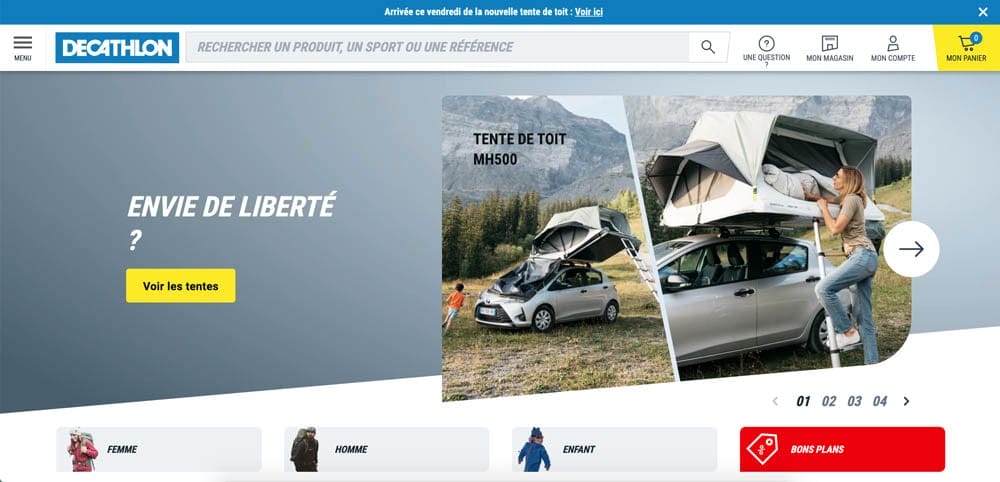Click the Decathlon logo
This screenshot has width=1000, height=482.
tap(117, 47)
